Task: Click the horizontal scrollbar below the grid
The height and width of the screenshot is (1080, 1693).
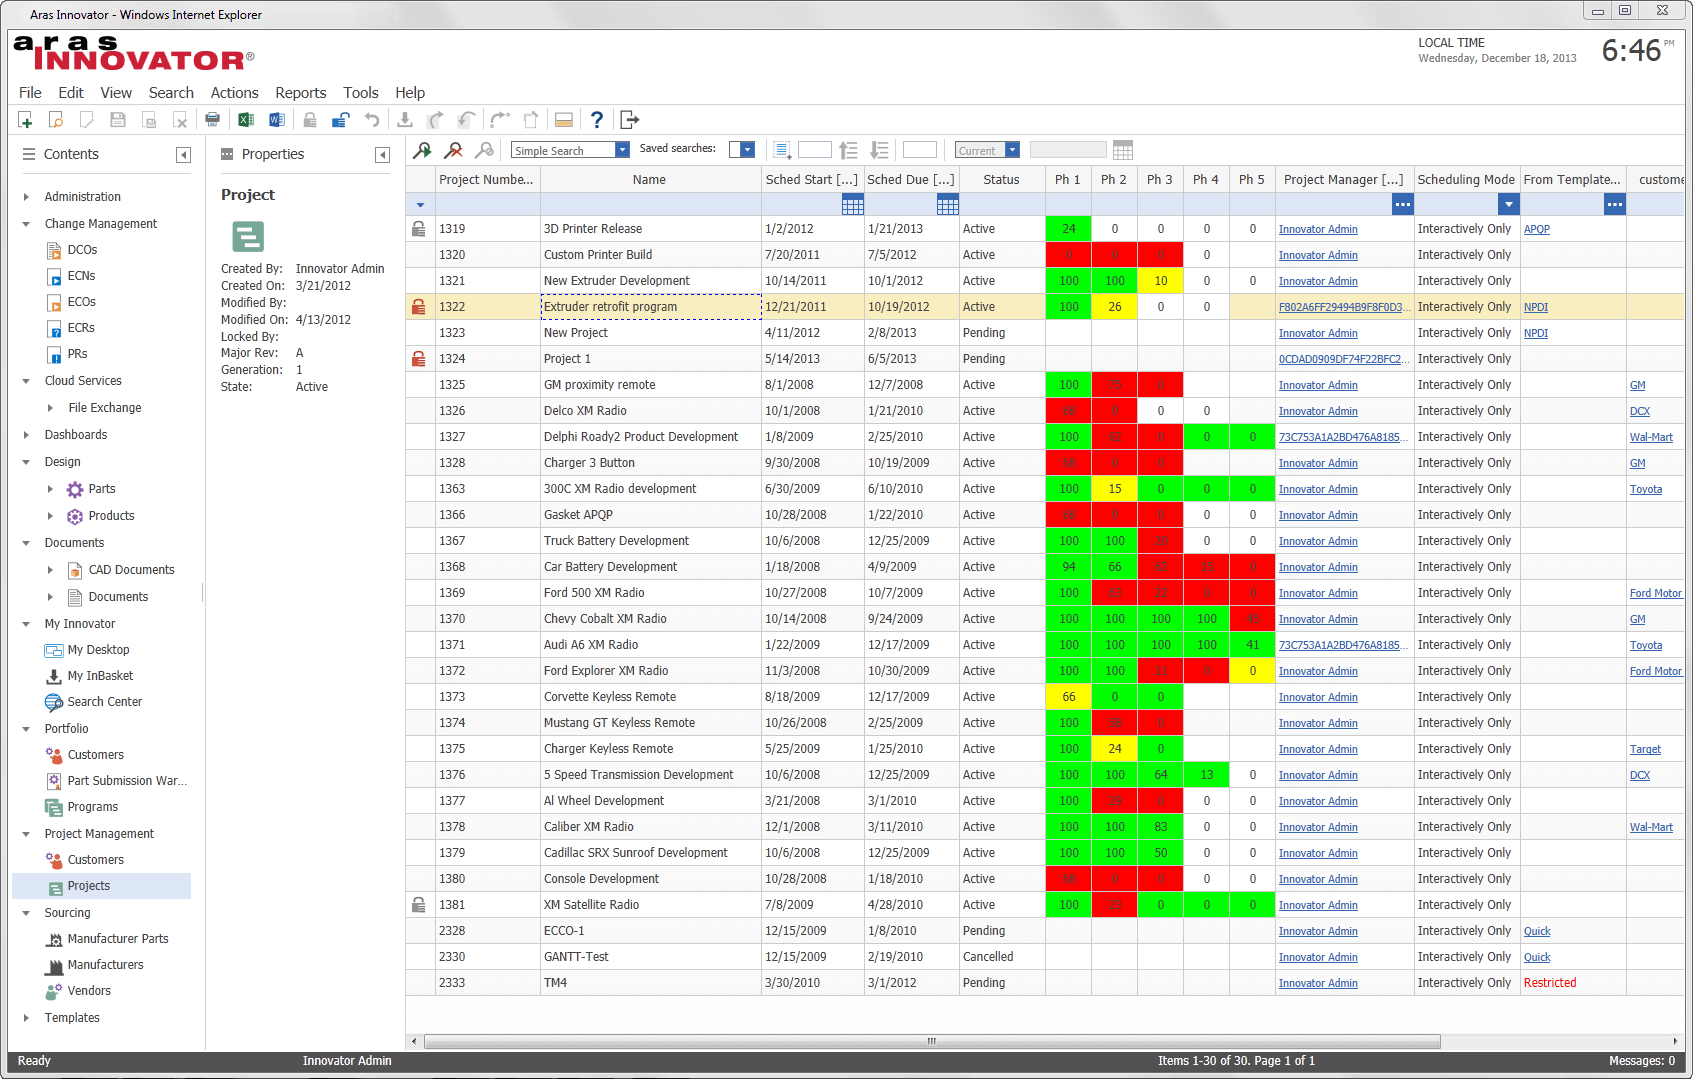Action: pyautogui.click(x=932, y=1041)
